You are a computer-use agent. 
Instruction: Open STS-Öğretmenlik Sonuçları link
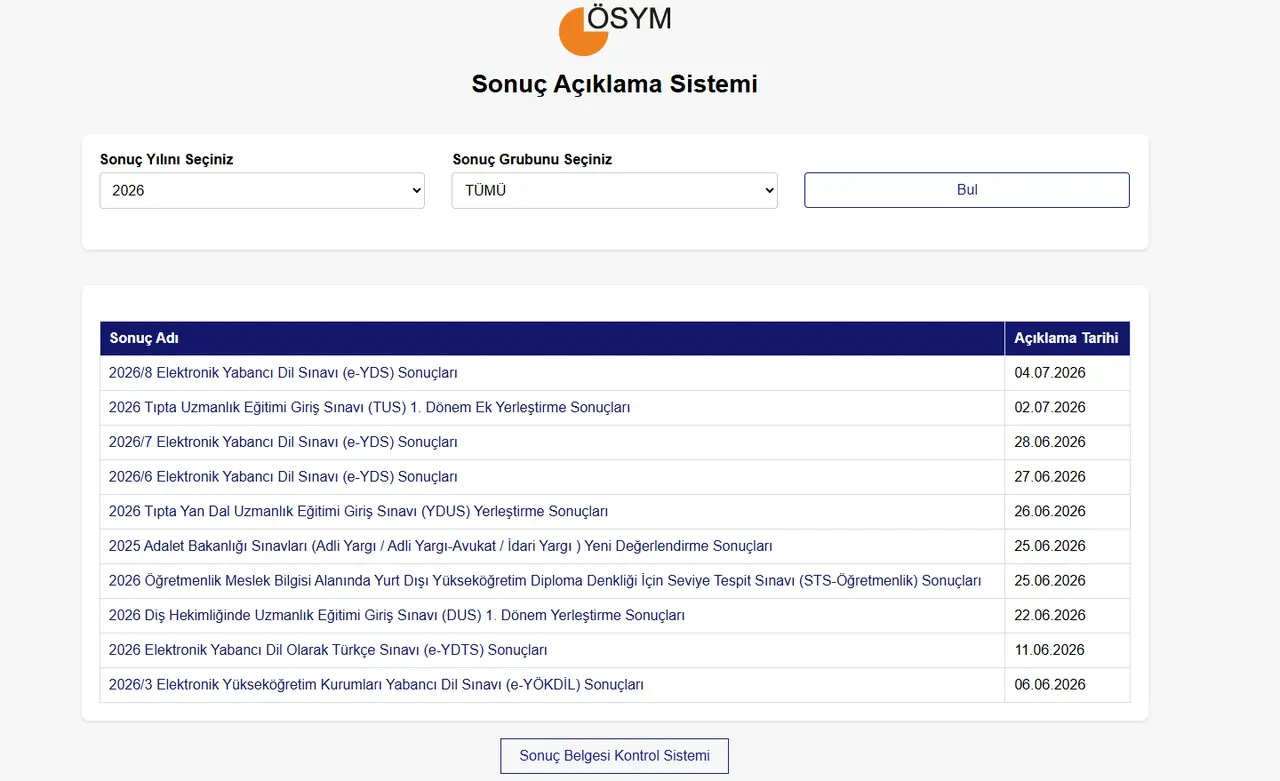click(x=545, y=581)
